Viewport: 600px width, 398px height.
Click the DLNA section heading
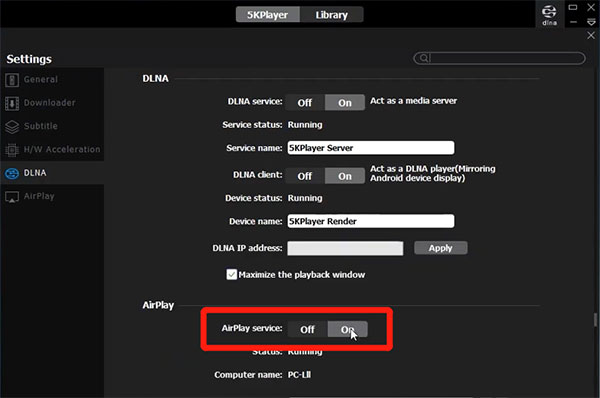(x=155, y=78)
